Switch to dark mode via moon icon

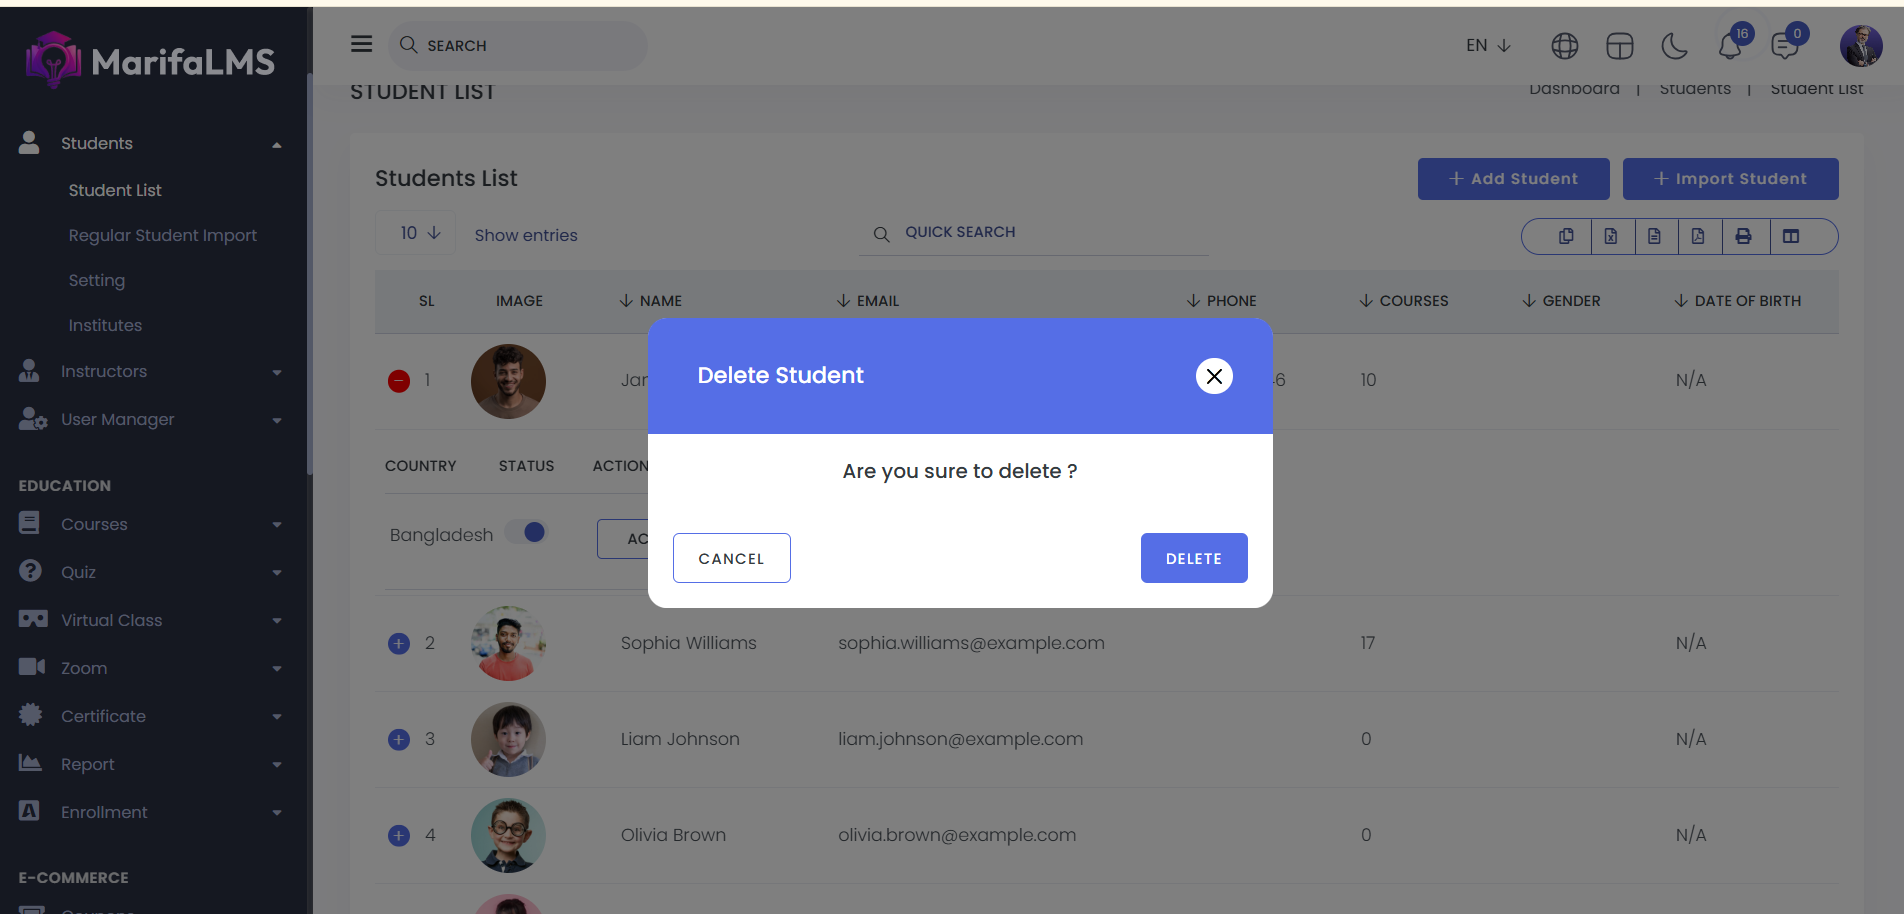1674,46
